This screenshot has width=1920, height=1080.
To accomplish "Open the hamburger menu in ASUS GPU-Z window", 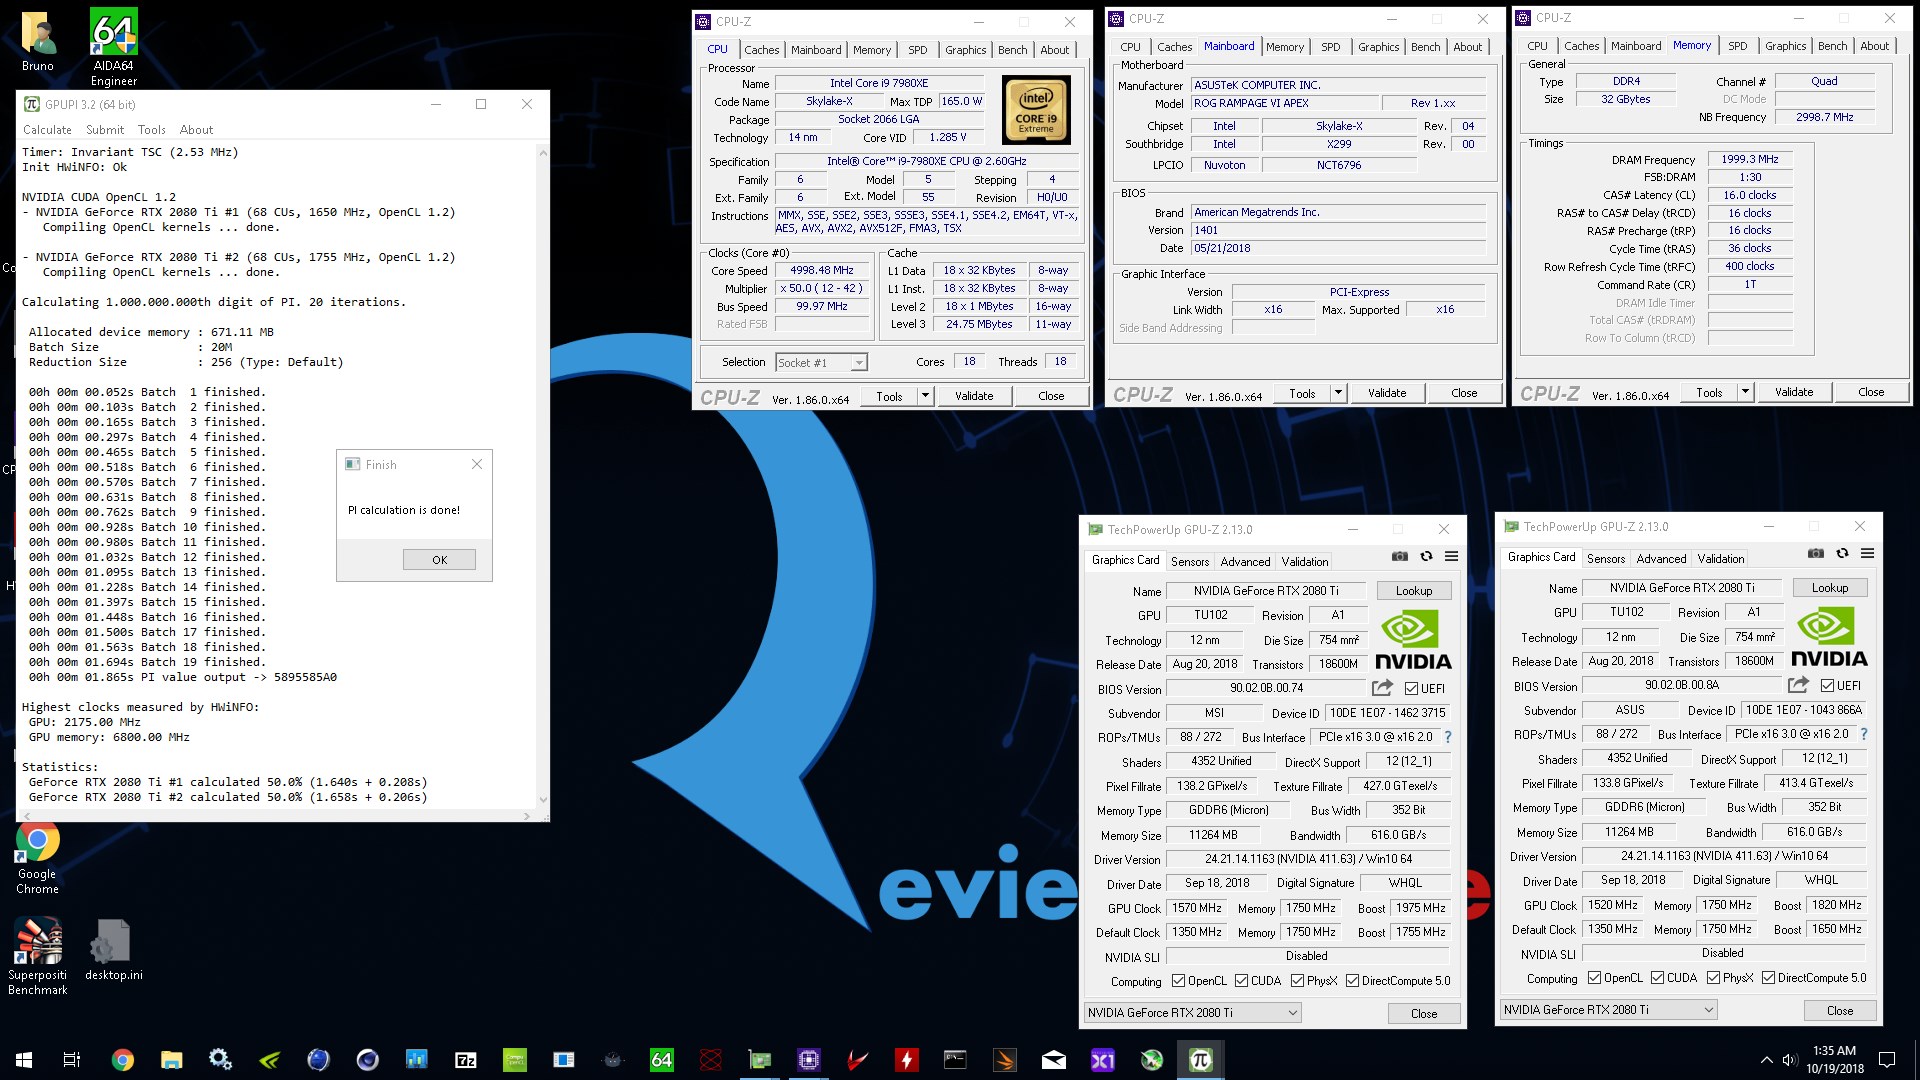I will [1867, 554].
